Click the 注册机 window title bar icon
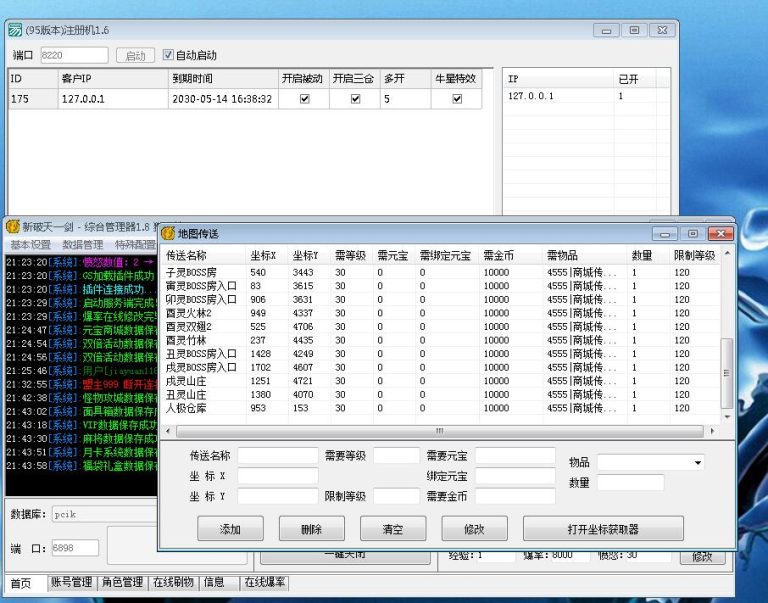The image size is (768, 603). [x=15, y=30]
